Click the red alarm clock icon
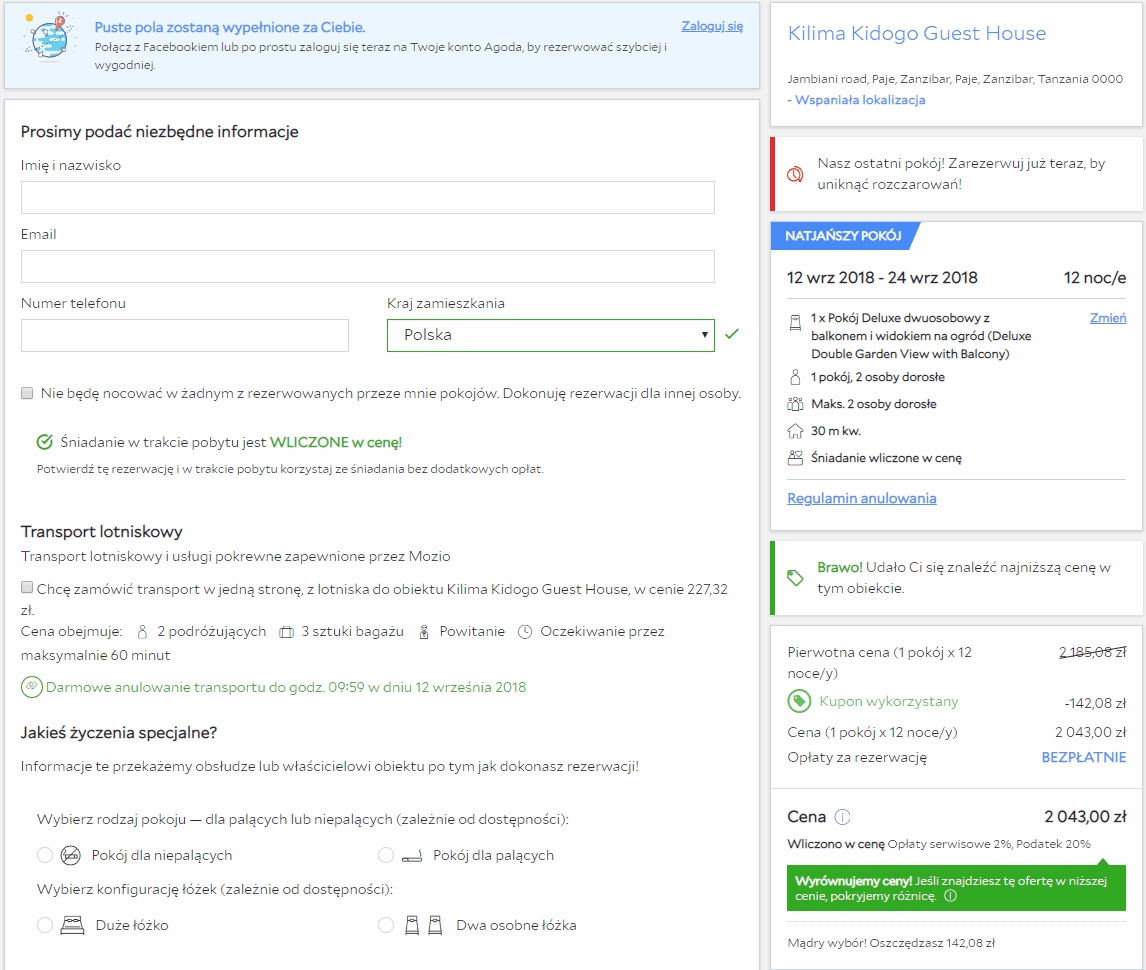The image size is (1146, 970). click(795, 174)
